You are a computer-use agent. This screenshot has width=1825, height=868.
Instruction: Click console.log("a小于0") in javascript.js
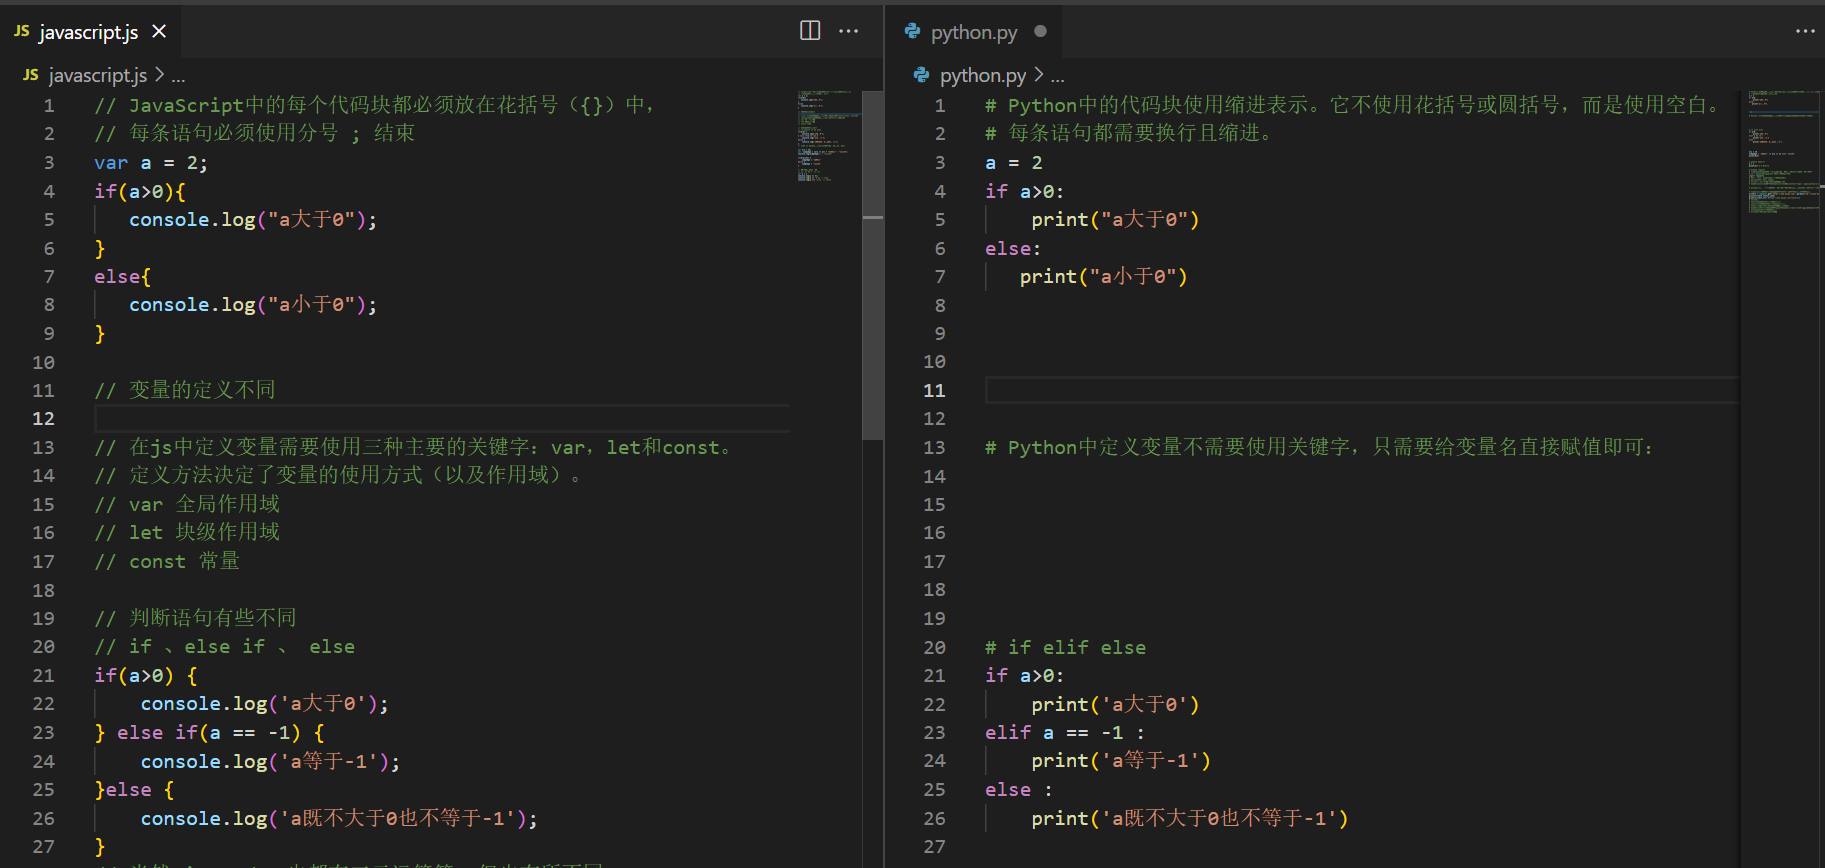(x=253, y=304)
